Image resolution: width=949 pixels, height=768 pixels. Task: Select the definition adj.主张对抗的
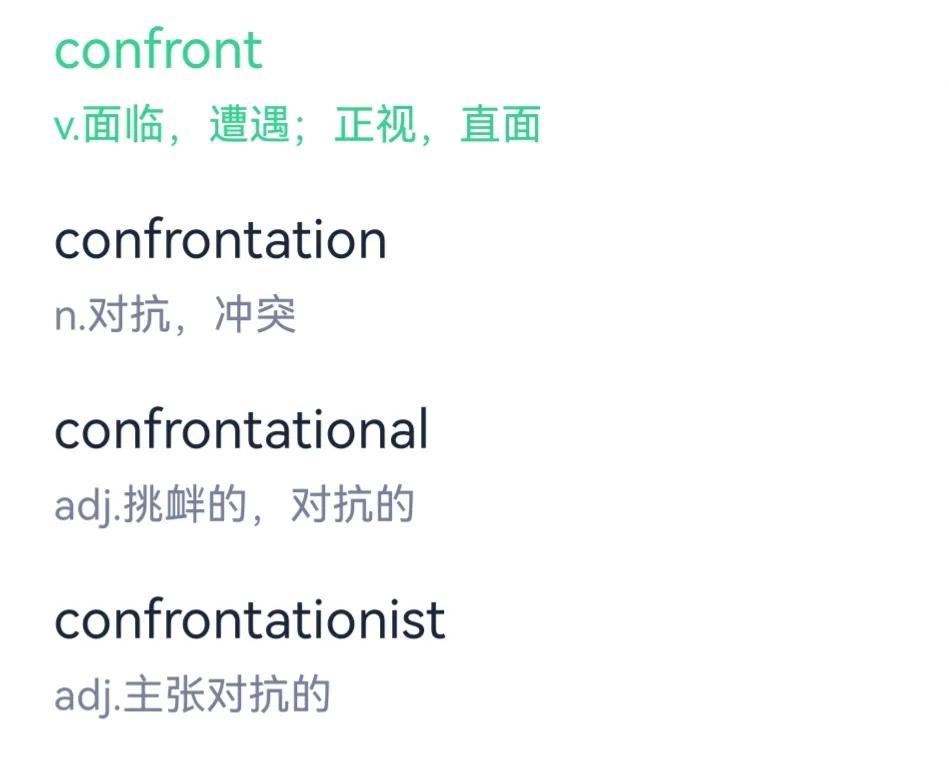192,696
